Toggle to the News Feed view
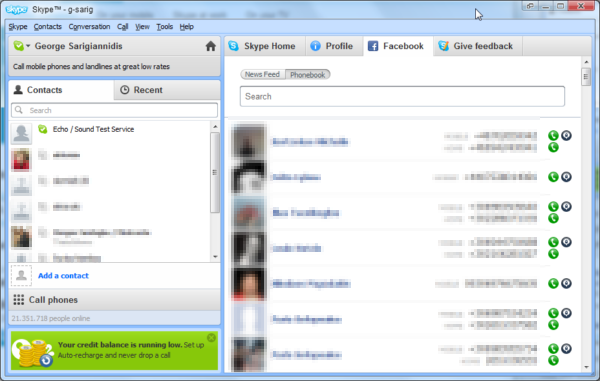Viewport: 600px width, 381px height. (262, 75)
